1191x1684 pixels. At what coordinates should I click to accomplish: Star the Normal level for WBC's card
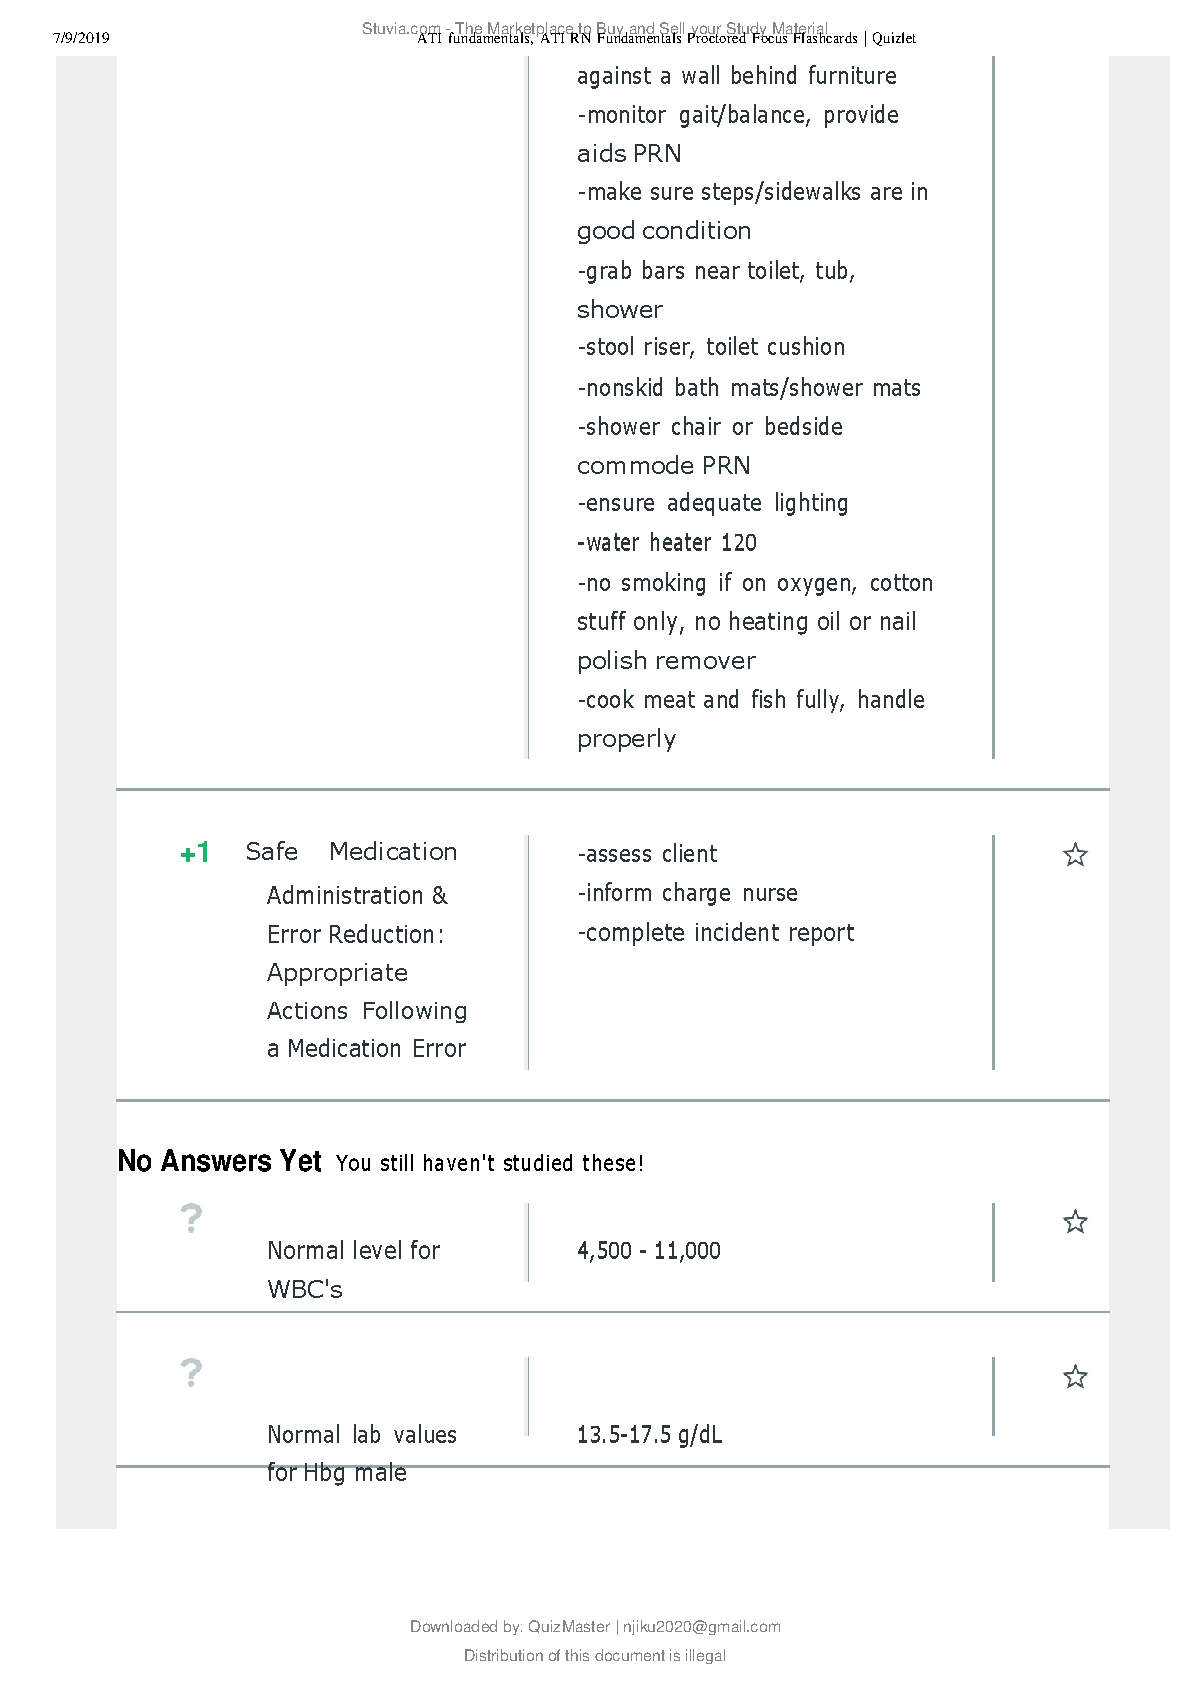[1075, 1222]
